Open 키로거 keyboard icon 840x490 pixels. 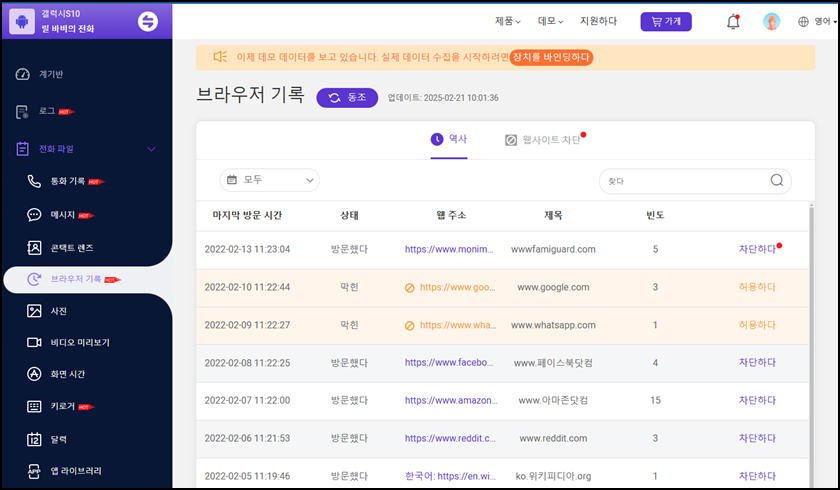click(x=34, y=406)
